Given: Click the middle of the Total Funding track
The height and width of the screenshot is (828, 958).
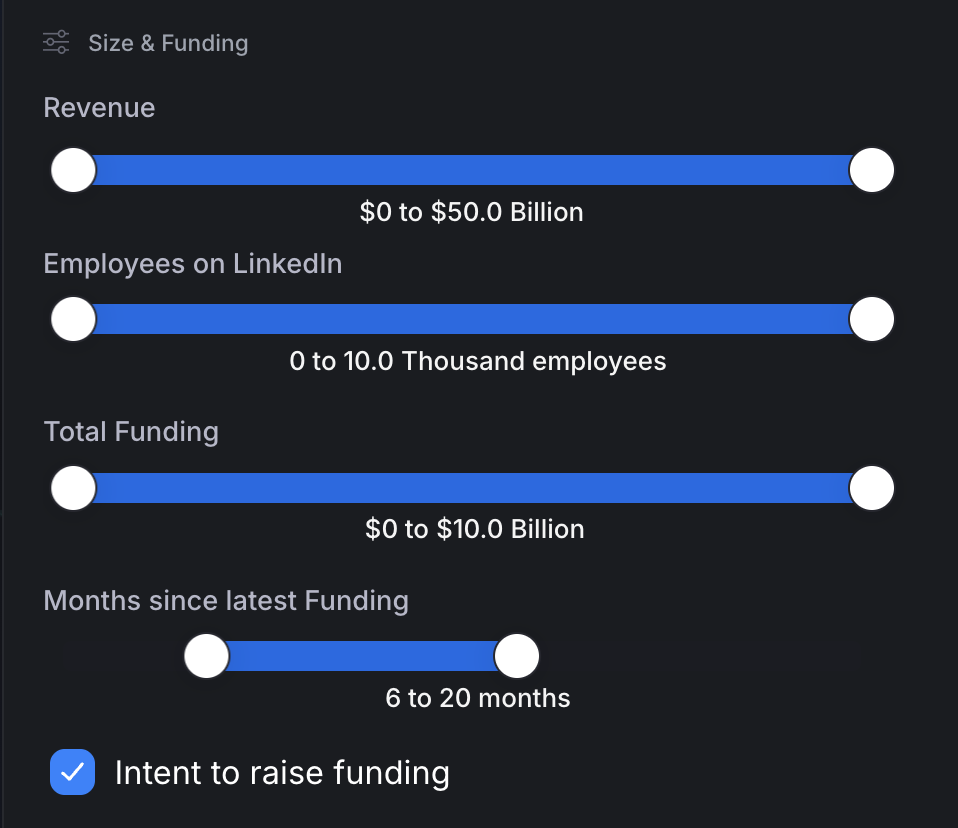Looking at the screenshot, I should point(472,488).
